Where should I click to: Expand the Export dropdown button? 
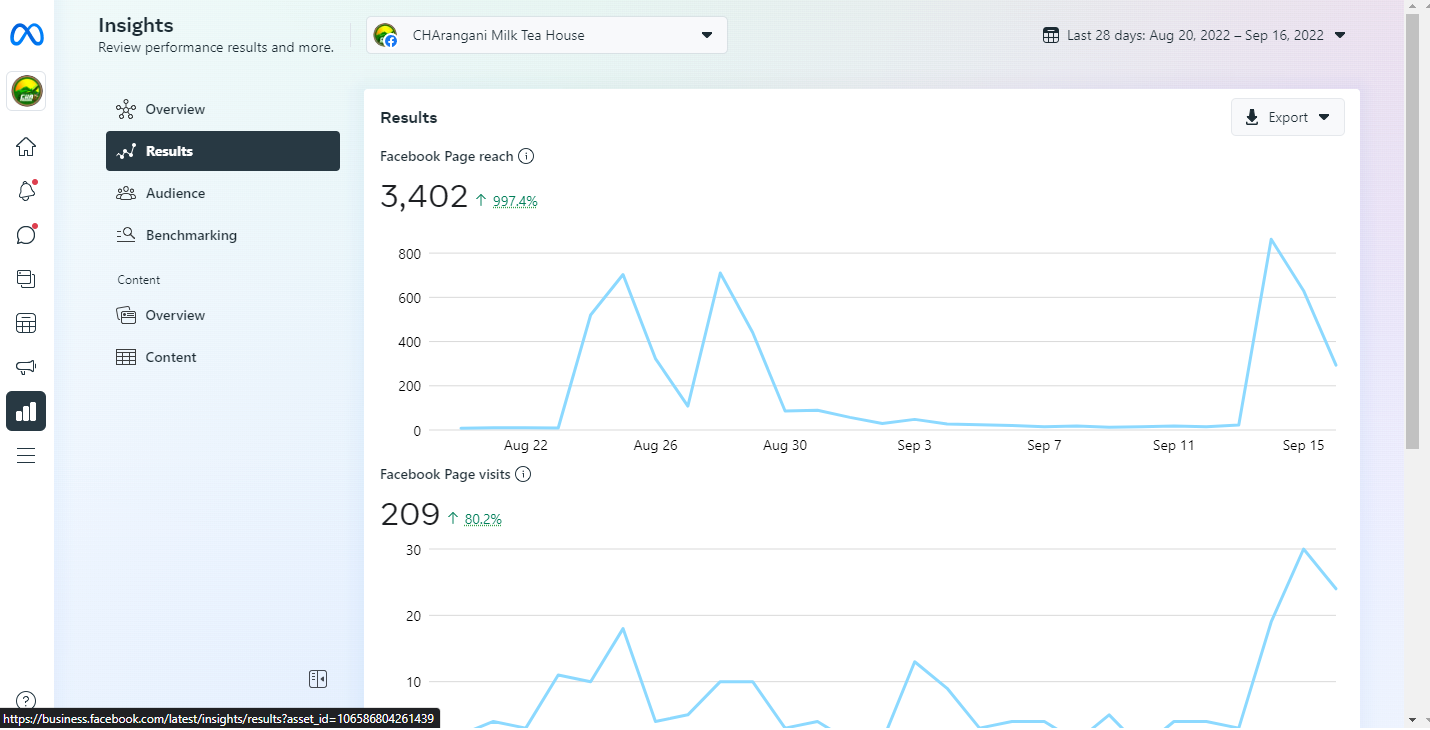point(1287,117)
